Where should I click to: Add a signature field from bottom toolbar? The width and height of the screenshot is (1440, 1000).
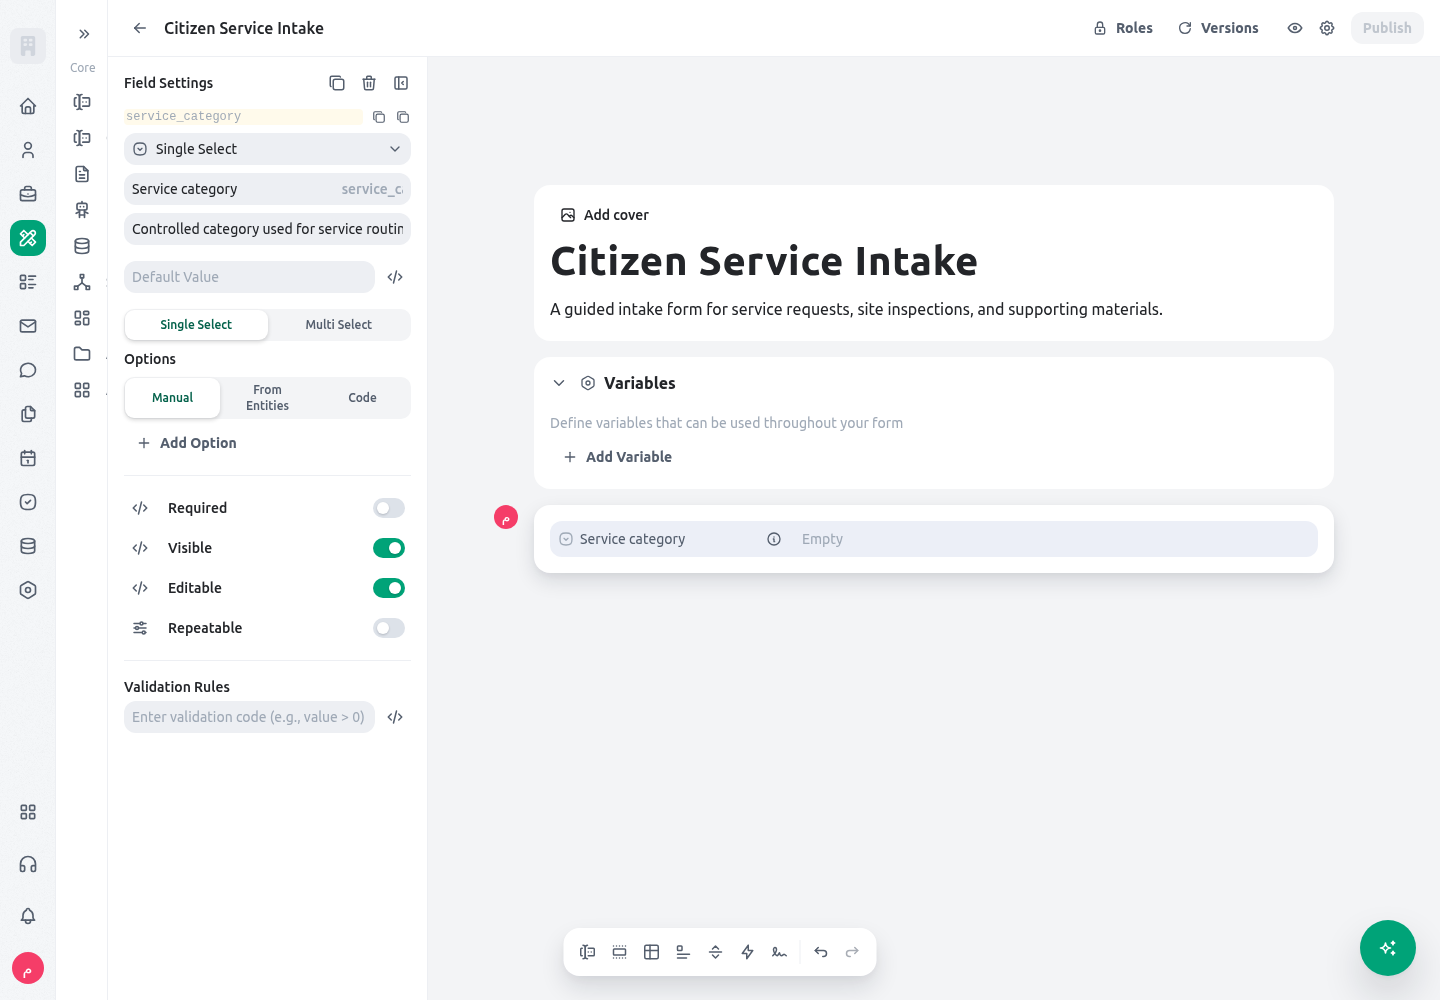pyautogui.click(x=779, y=952)
